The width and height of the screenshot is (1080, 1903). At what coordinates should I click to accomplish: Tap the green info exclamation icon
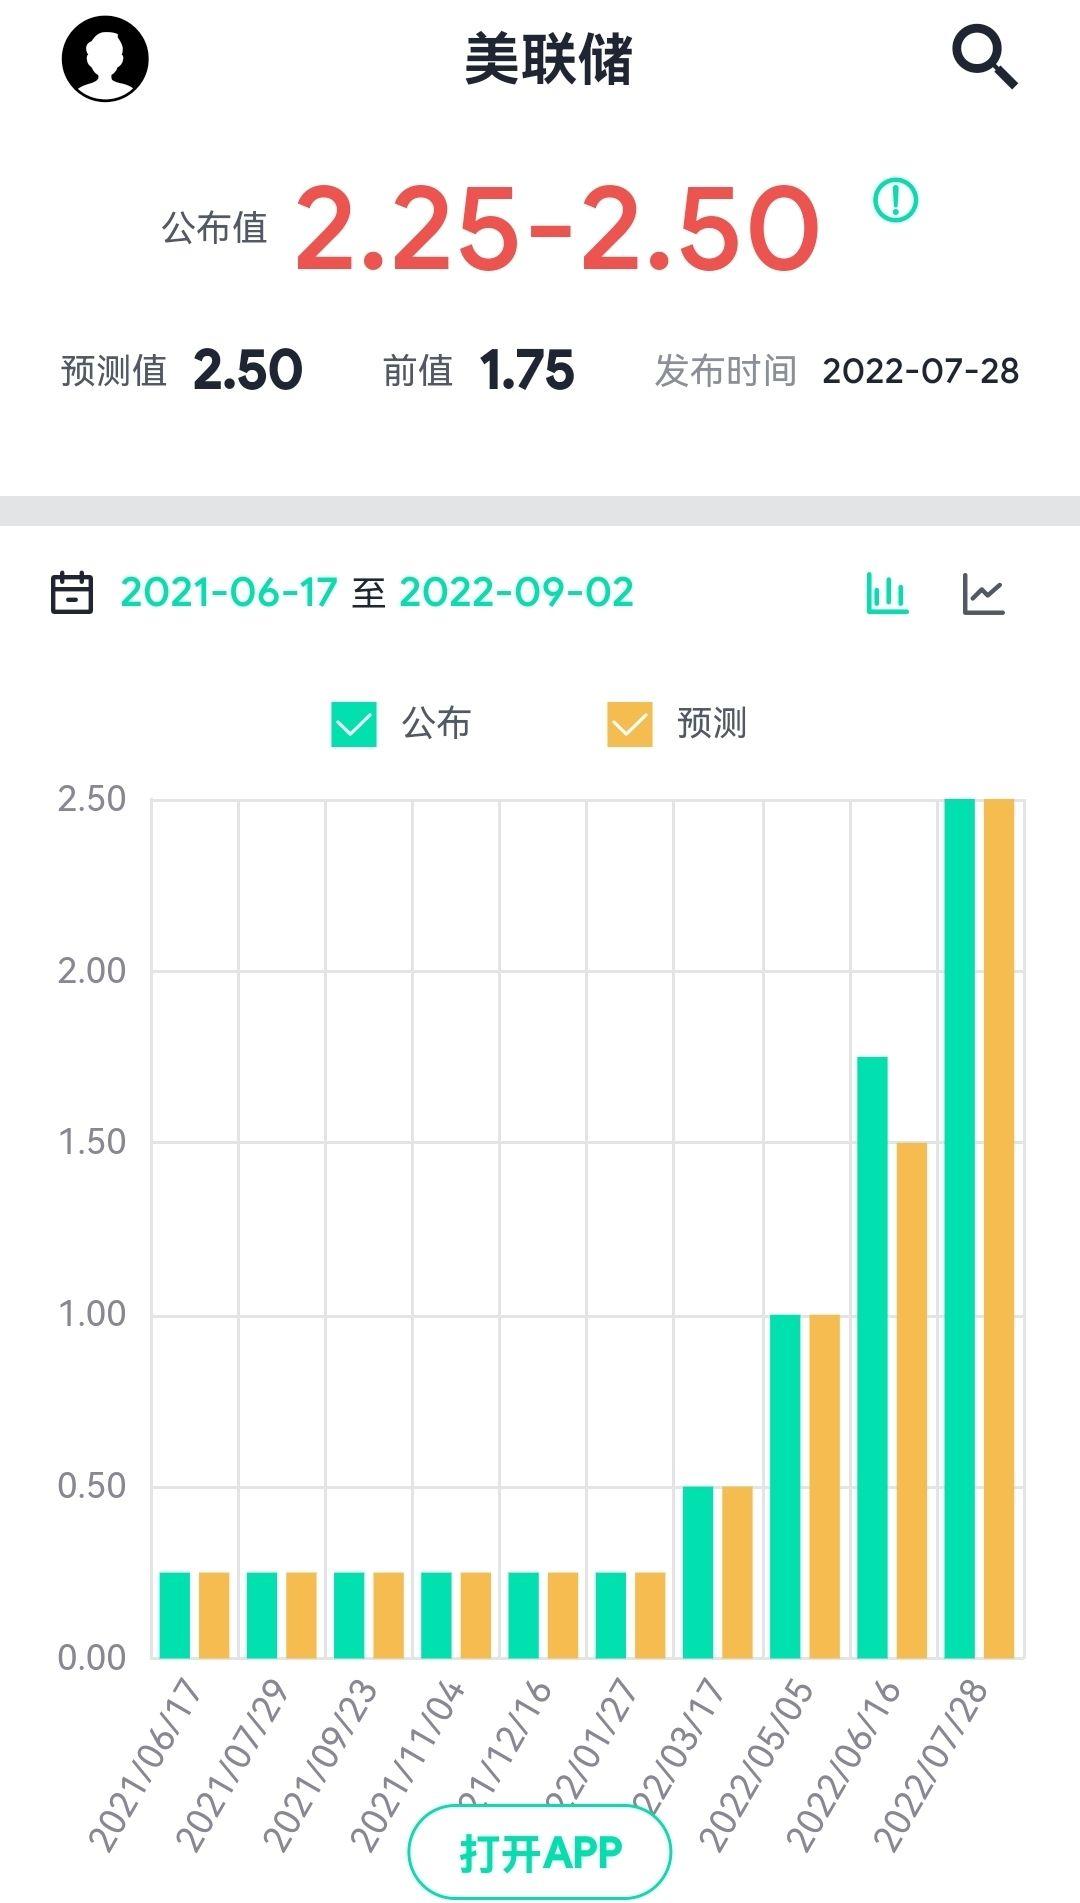point(895,200)
